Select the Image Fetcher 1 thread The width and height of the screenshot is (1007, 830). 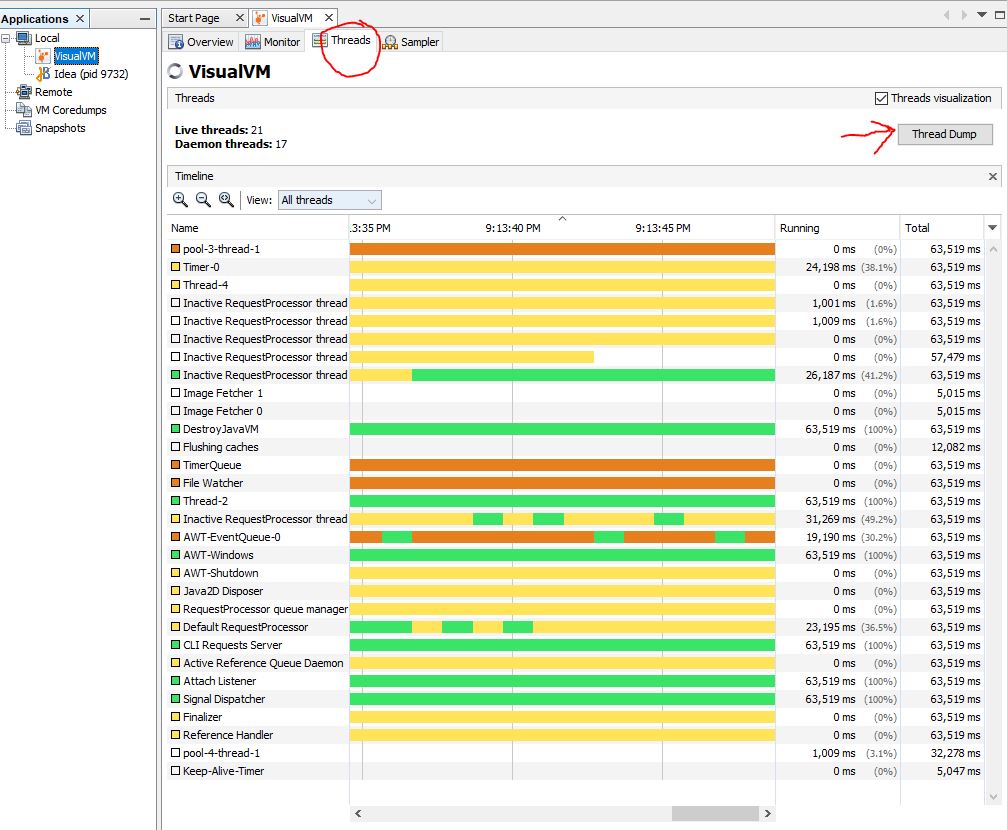[x=577, y=393]
